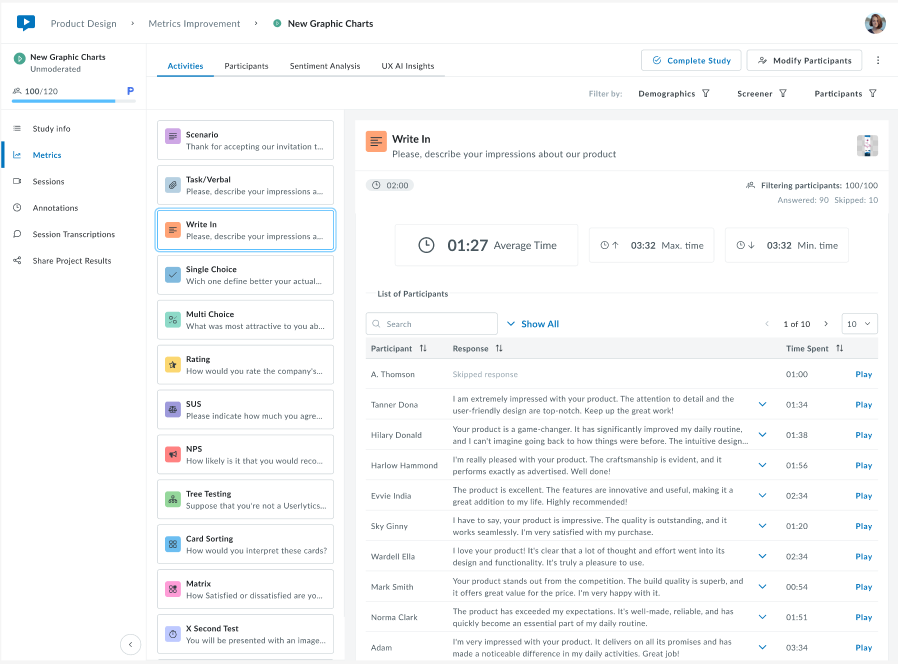Viewport: 898px width, 664px height.
Task: Click the Modify Participants button
Action: [804, 60]
